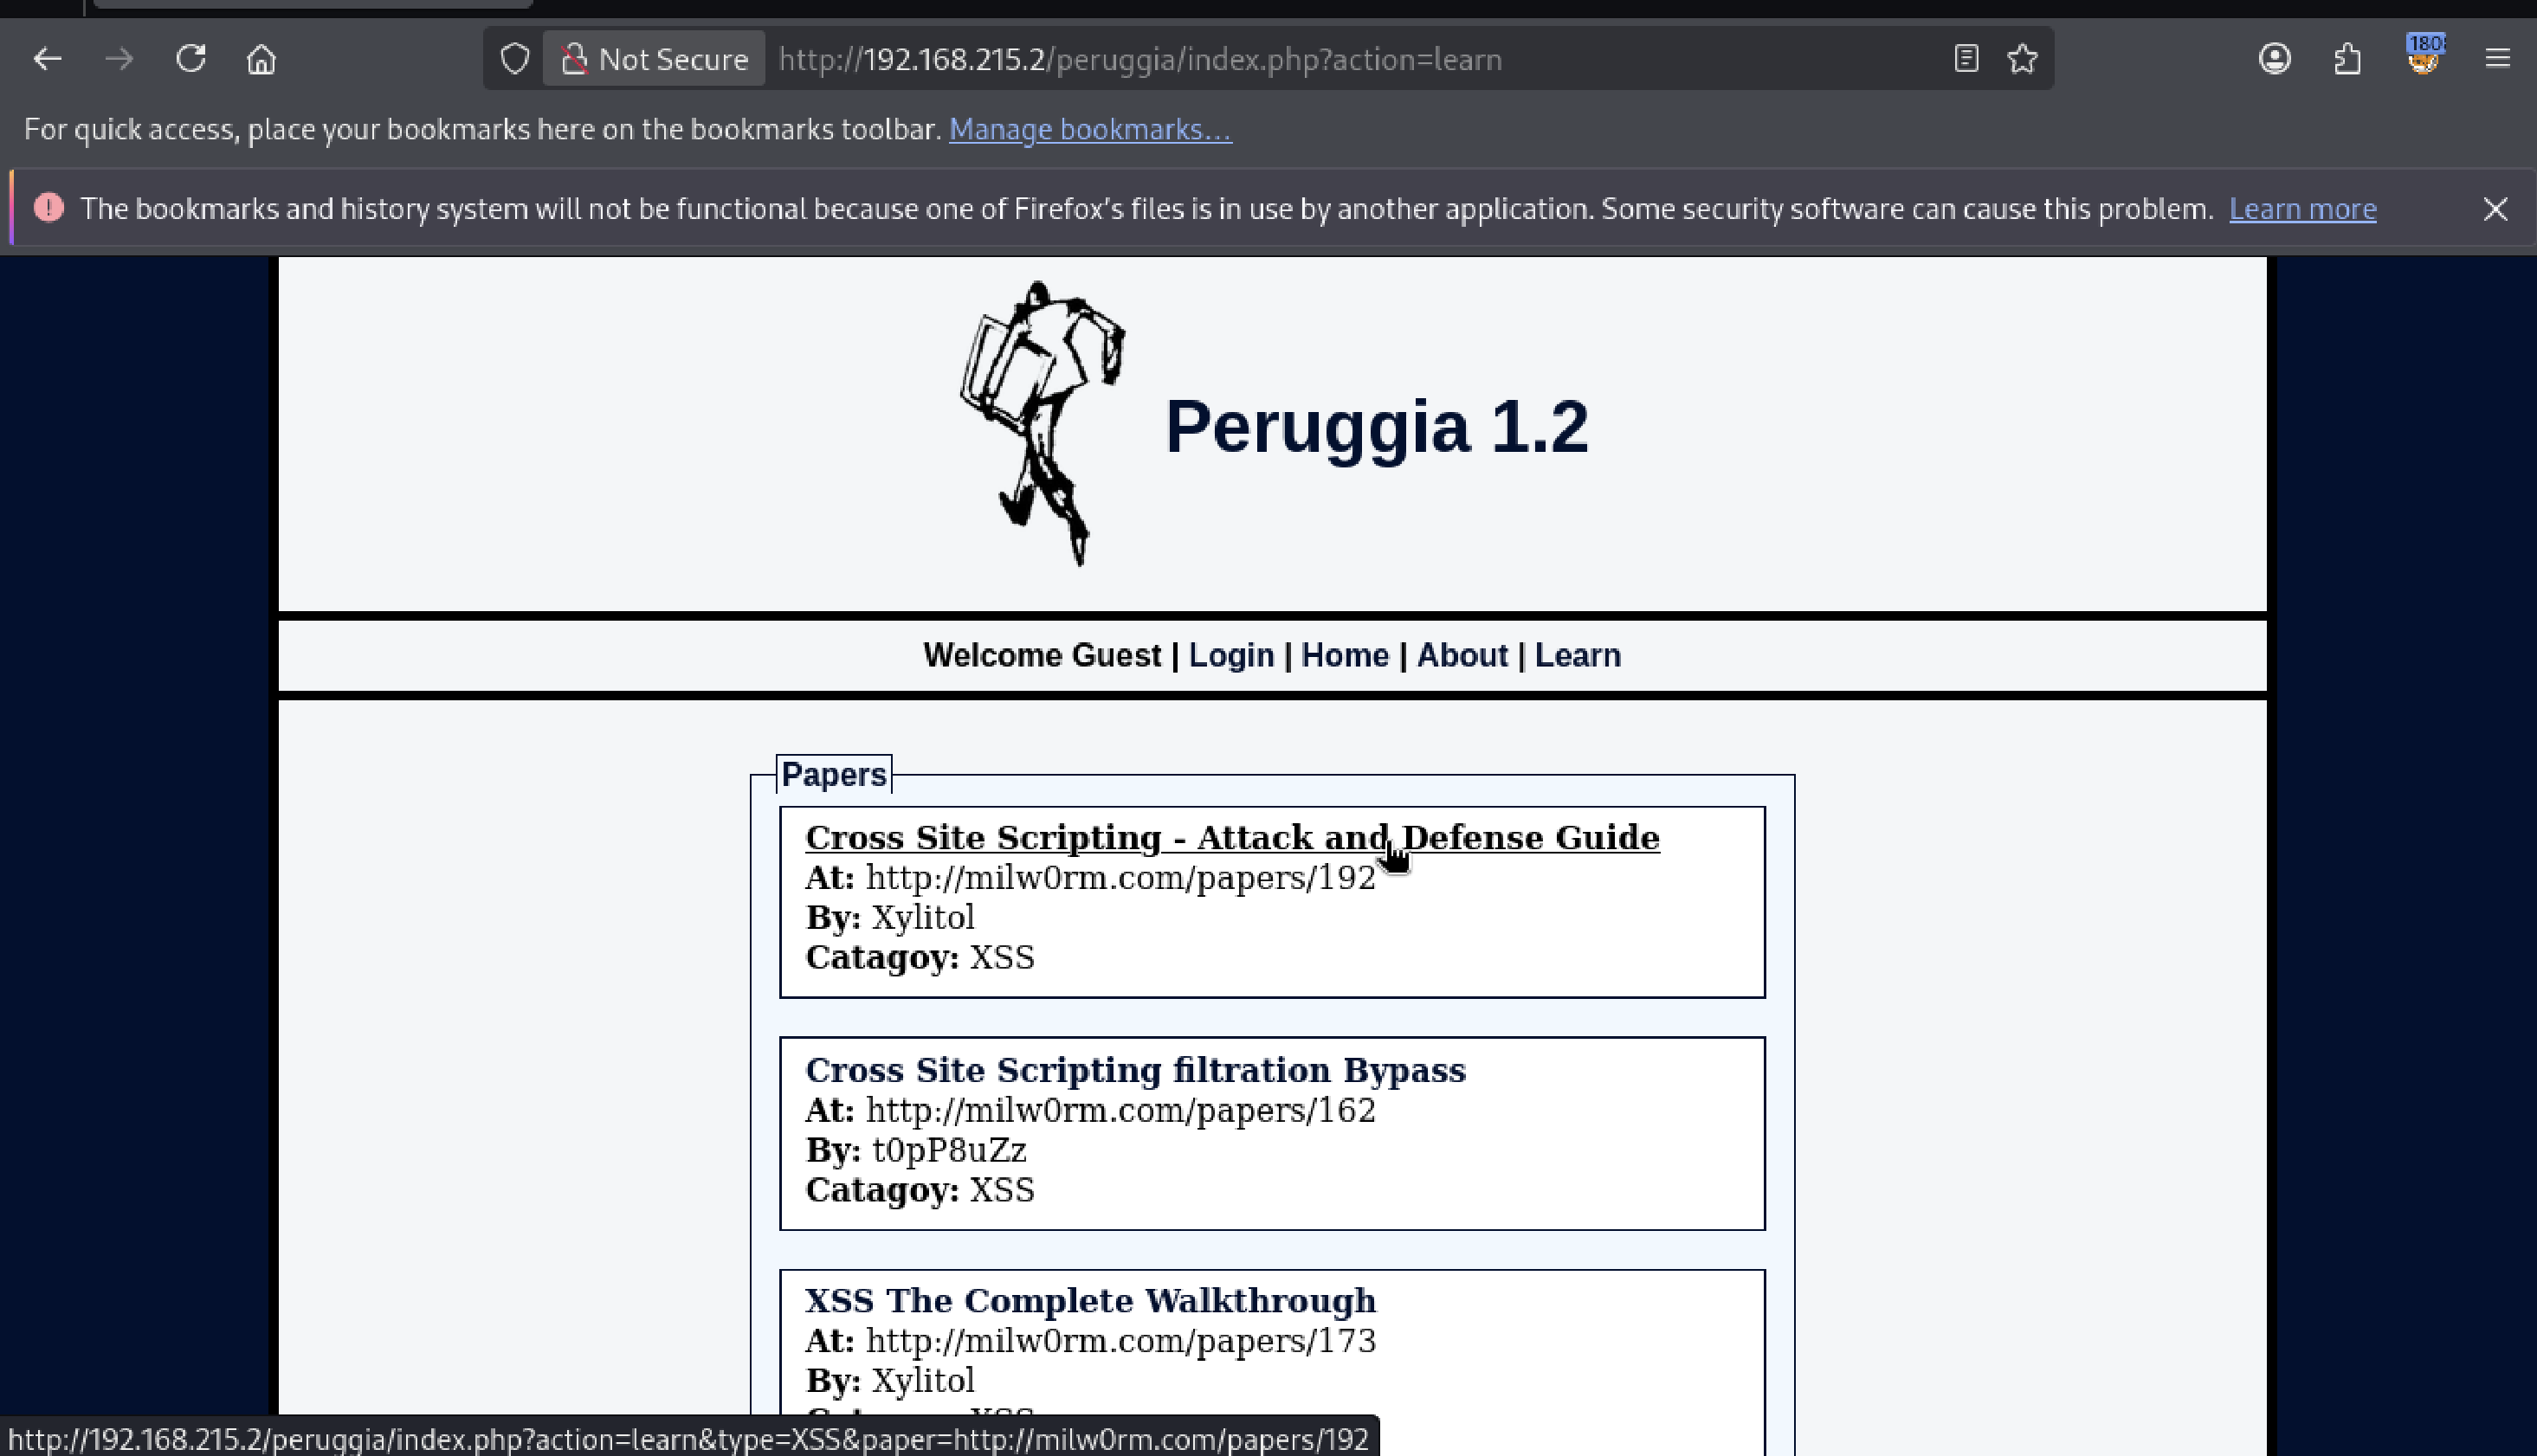Image resolution: width=2537 pixels, height=1456 pixels.
Task: Click the extension badge icon showing 180
Action: click(2423, 57)
